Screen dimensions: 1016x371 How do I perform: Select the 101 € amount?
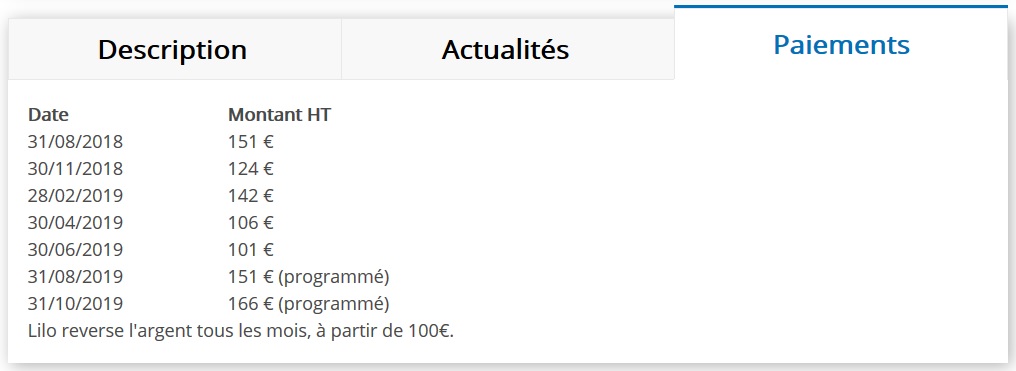[x=251, y=249]
